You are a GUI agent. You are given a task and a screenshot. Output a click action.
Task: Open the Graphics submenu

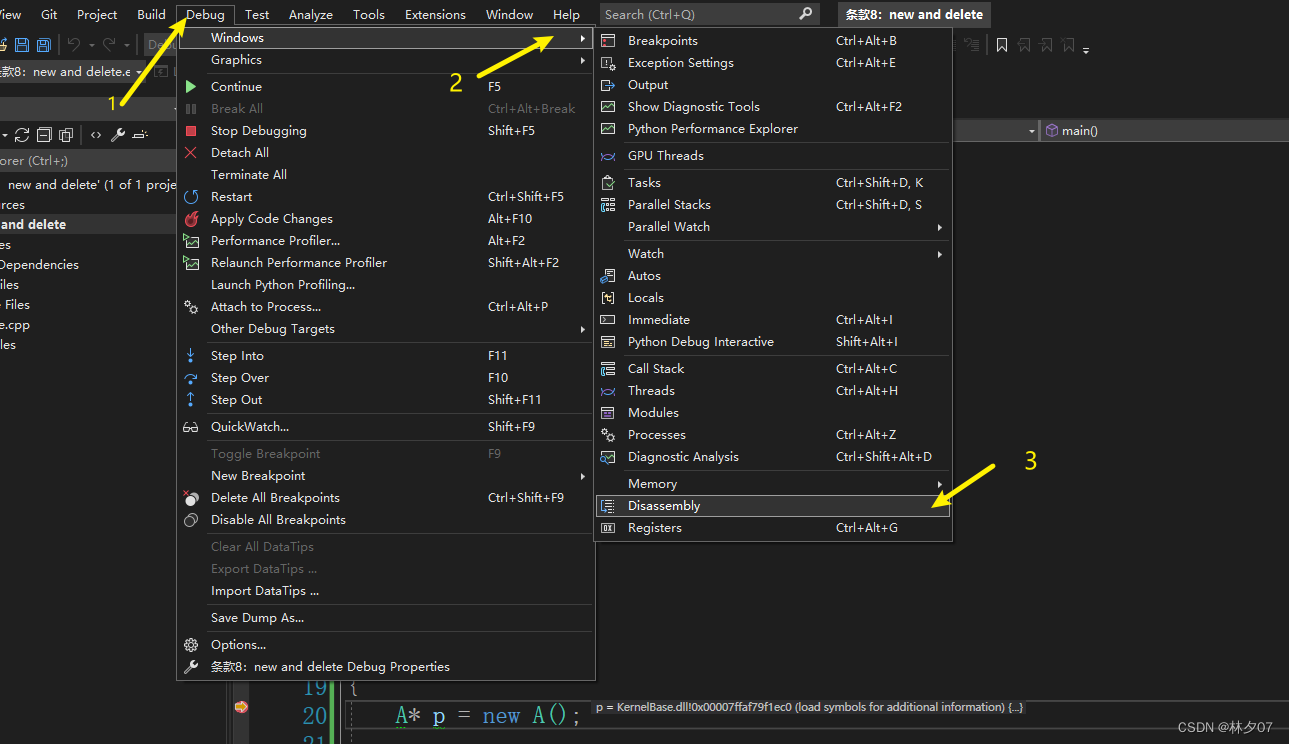(x=386, y=60)
